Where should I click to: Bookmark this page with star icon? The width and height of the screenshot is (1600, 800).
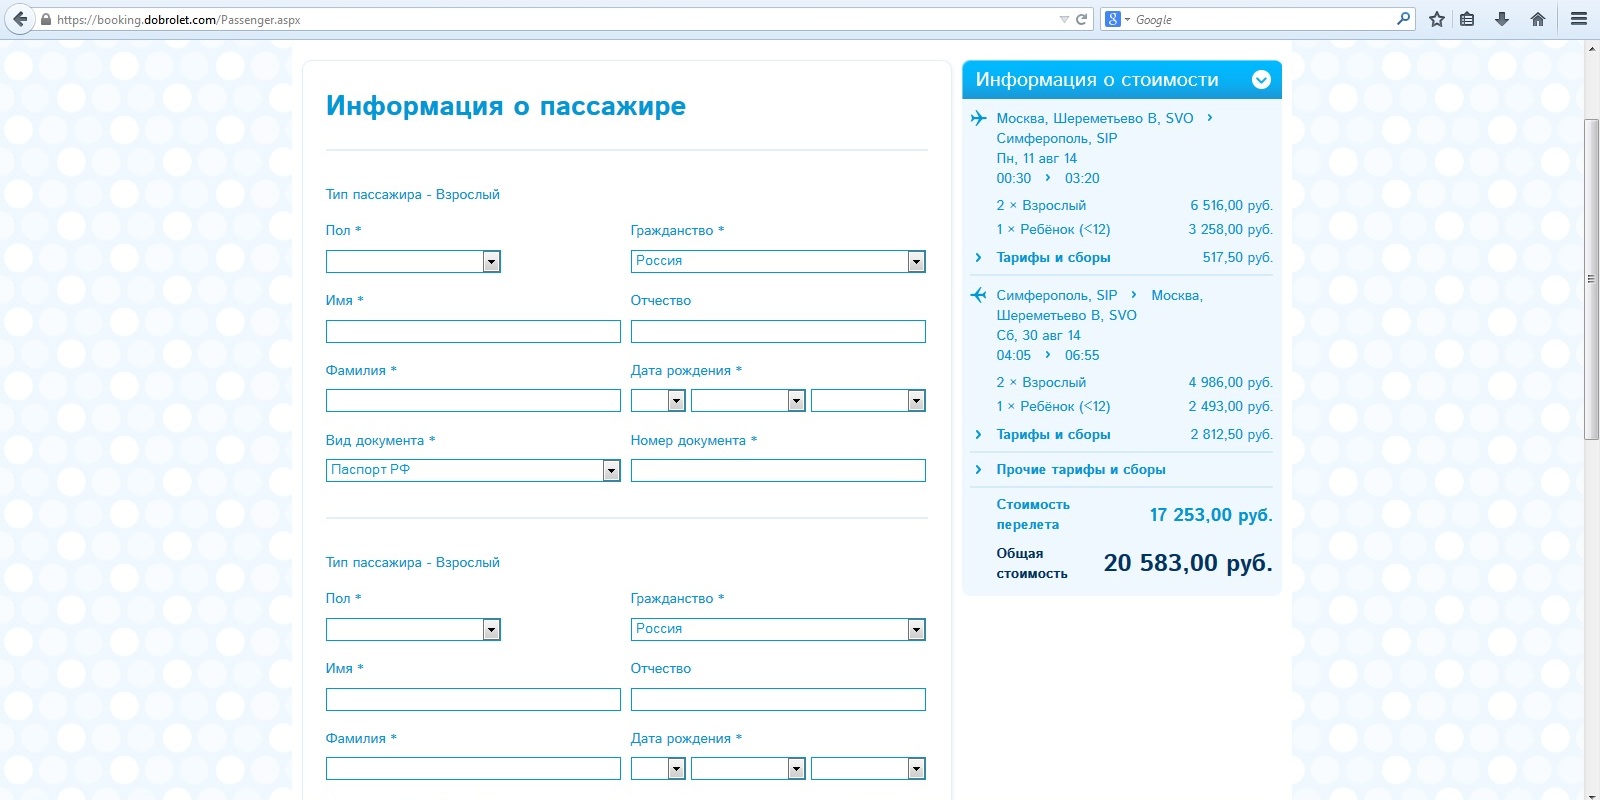point(1437,19)
